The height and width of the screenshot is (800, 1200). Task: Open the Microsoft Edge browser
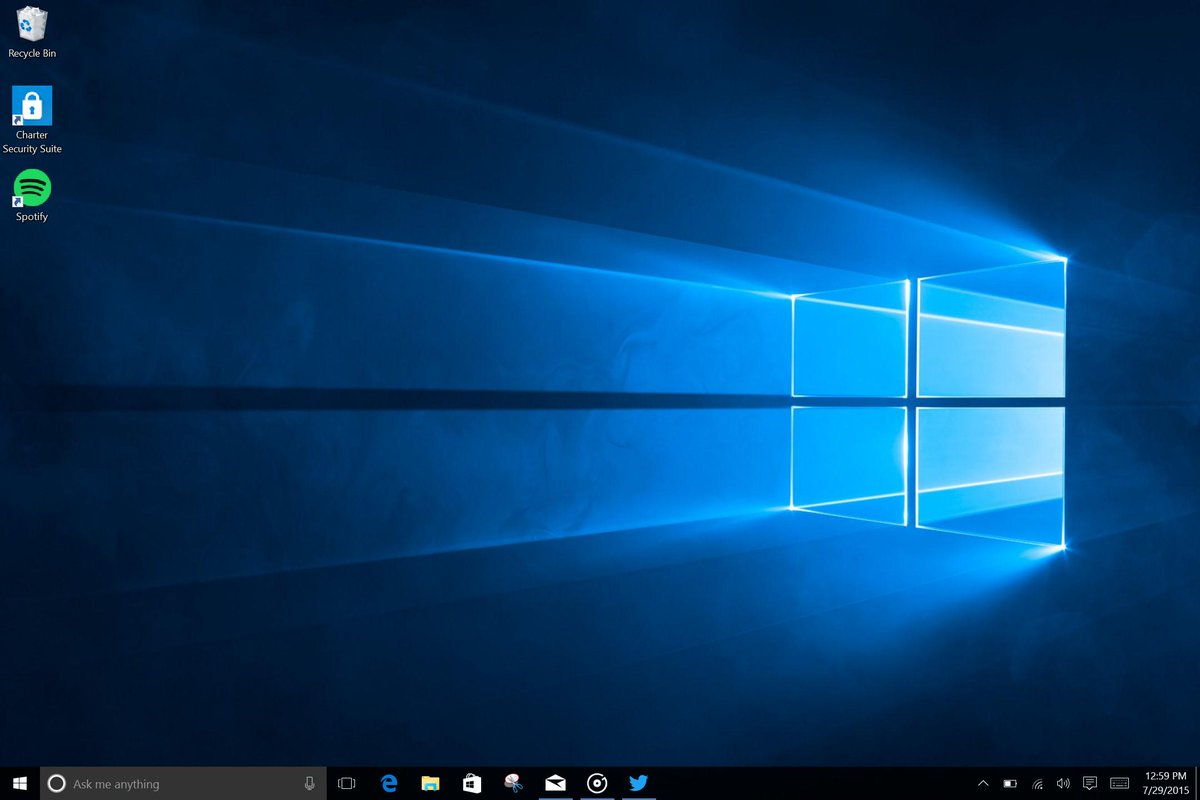388,784
